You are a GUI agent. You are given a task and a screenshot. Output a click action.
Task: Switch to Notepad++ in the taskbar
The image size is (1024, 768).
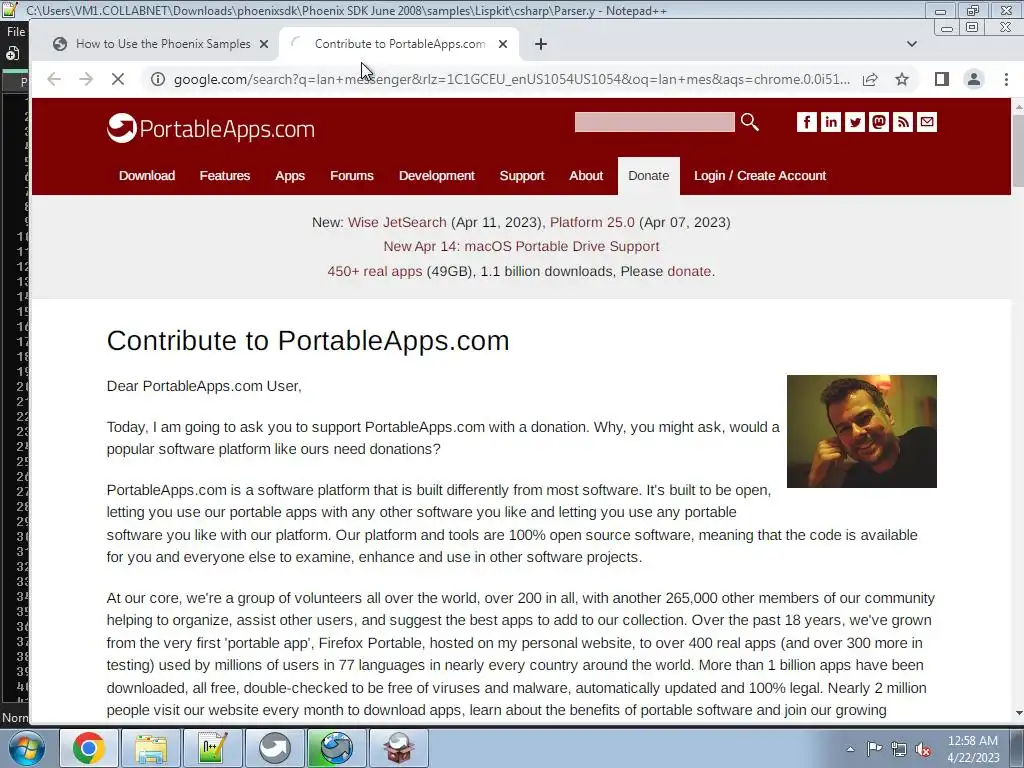coord(213,748)
